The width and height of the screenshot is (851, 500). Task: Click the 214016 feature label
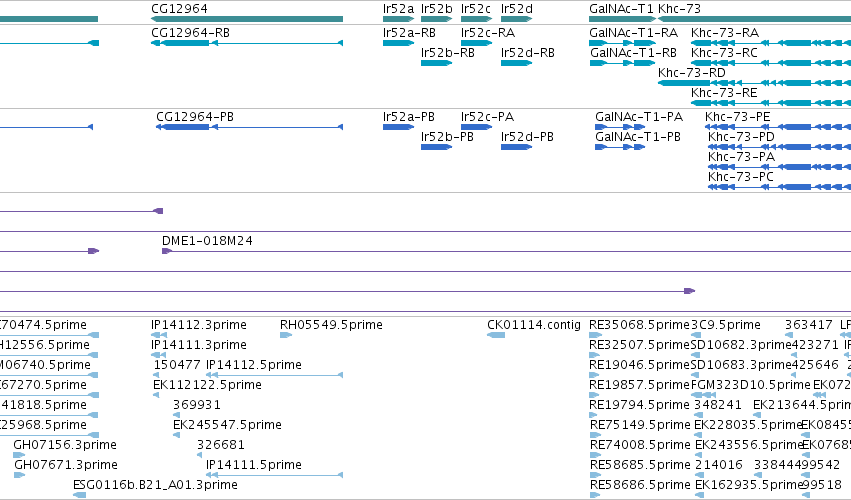tap(719, 465)
